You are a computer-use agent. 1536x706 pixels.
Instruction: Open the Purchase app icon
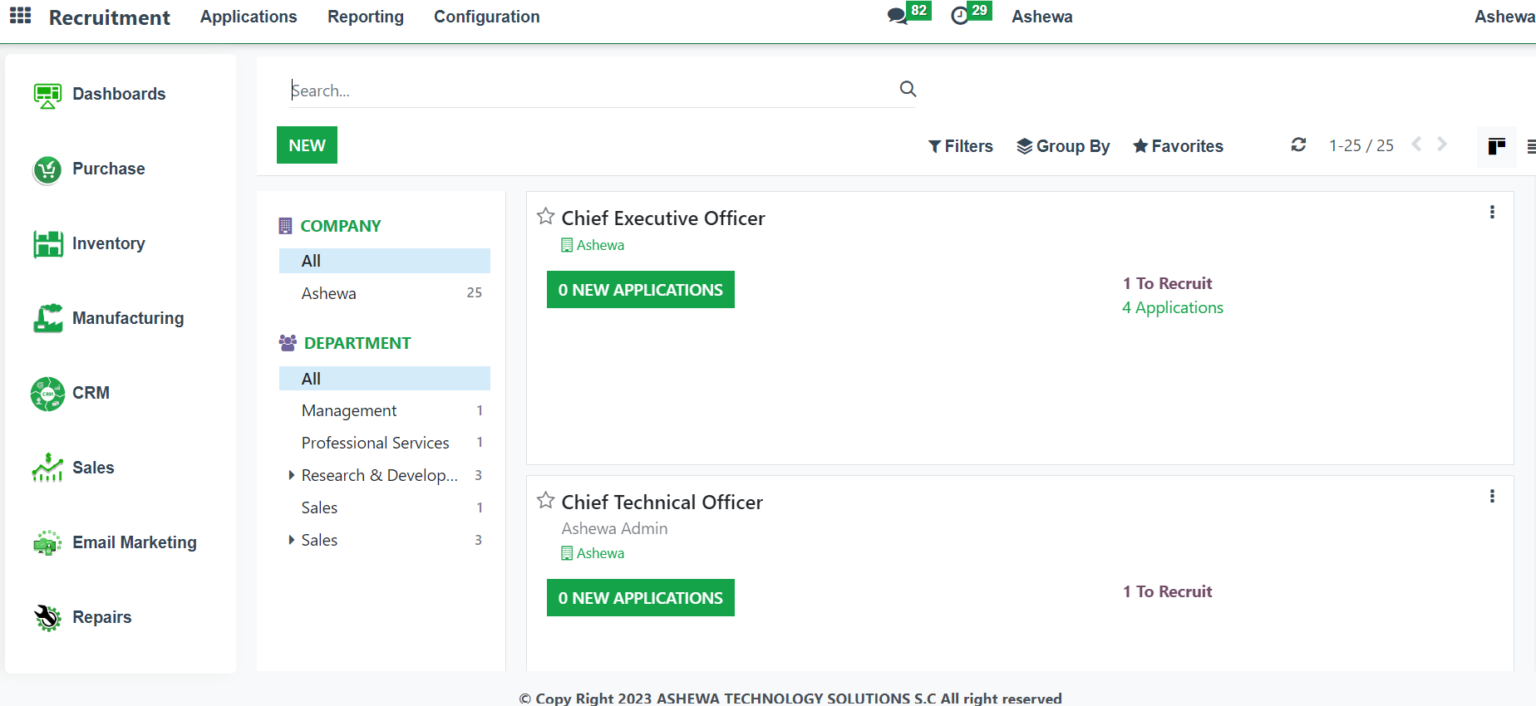pos(47,169)
